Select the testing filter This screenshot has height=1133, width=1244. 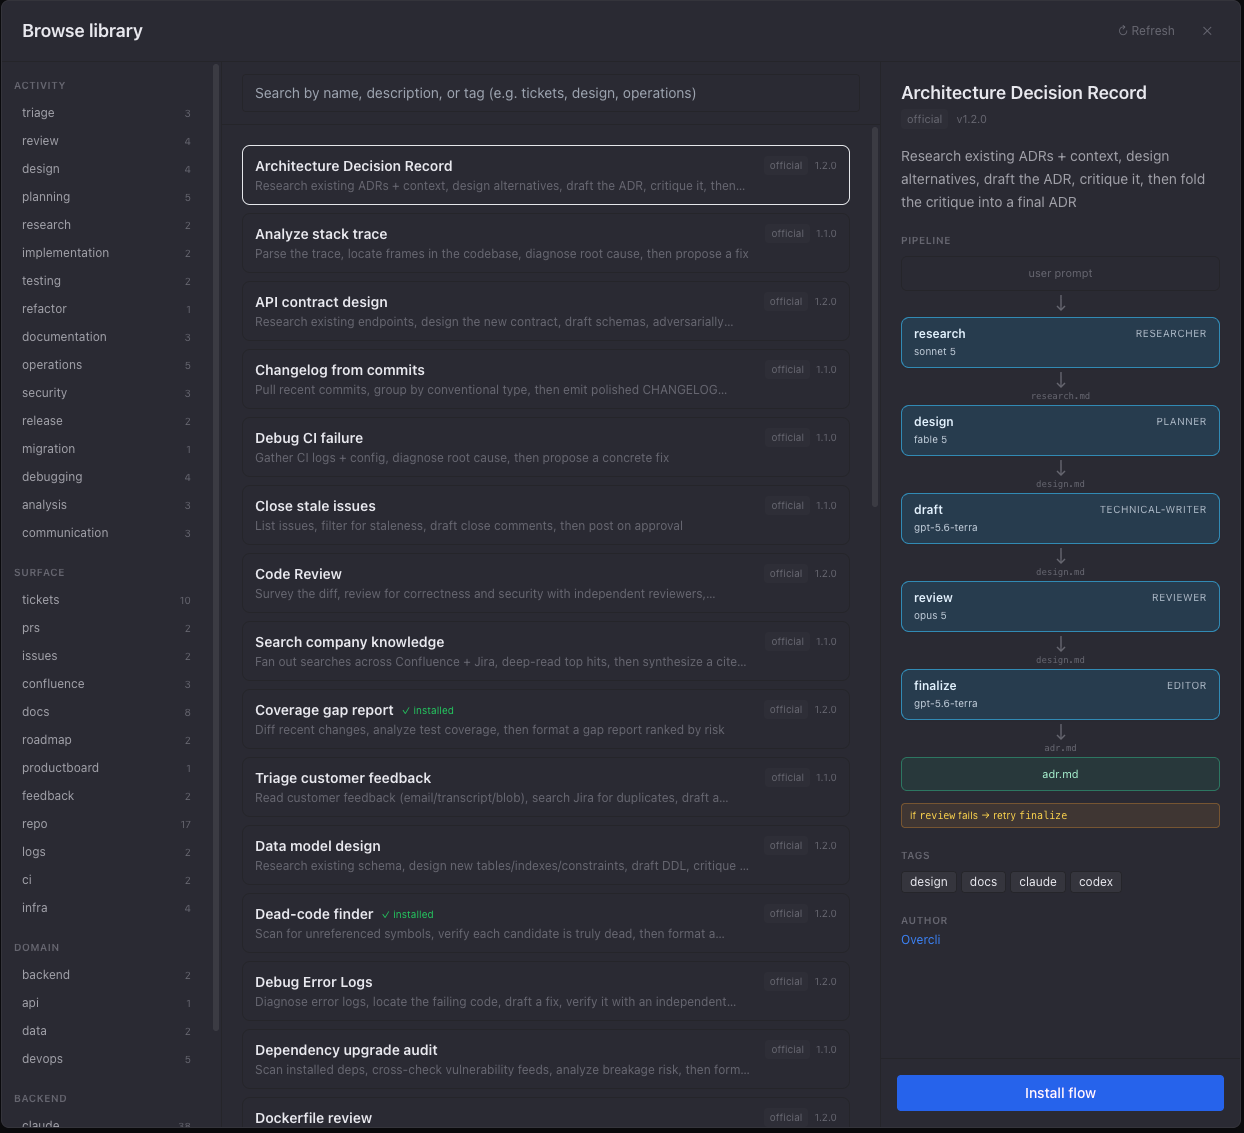[x=106, y=281]
